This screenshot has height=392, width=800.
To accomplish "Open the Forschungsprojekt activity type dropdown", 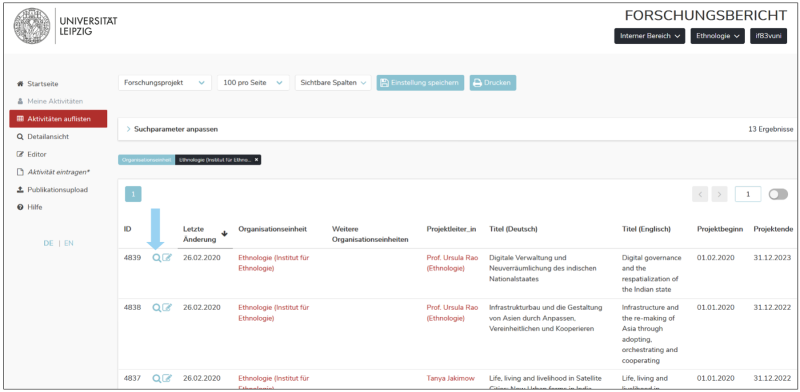I will tap(165, 83).
